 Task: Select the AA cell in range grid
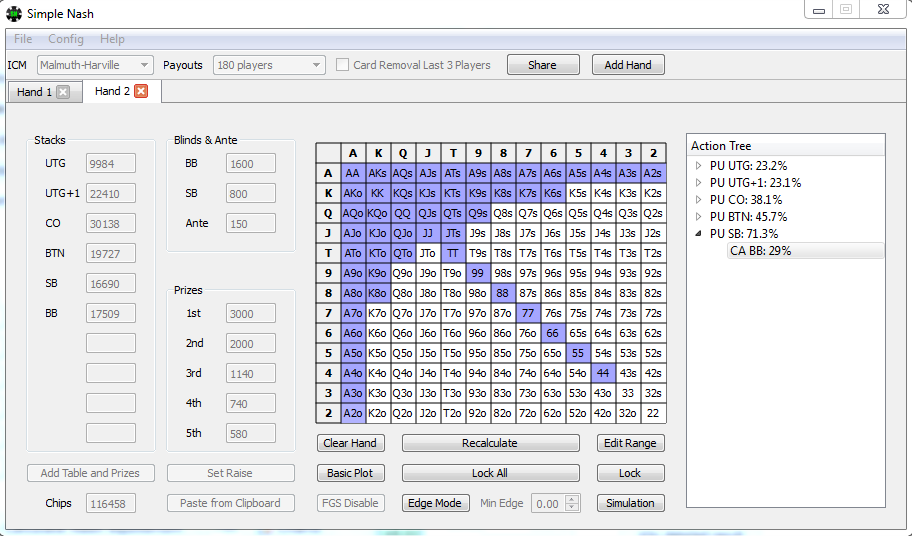point(353,173)
